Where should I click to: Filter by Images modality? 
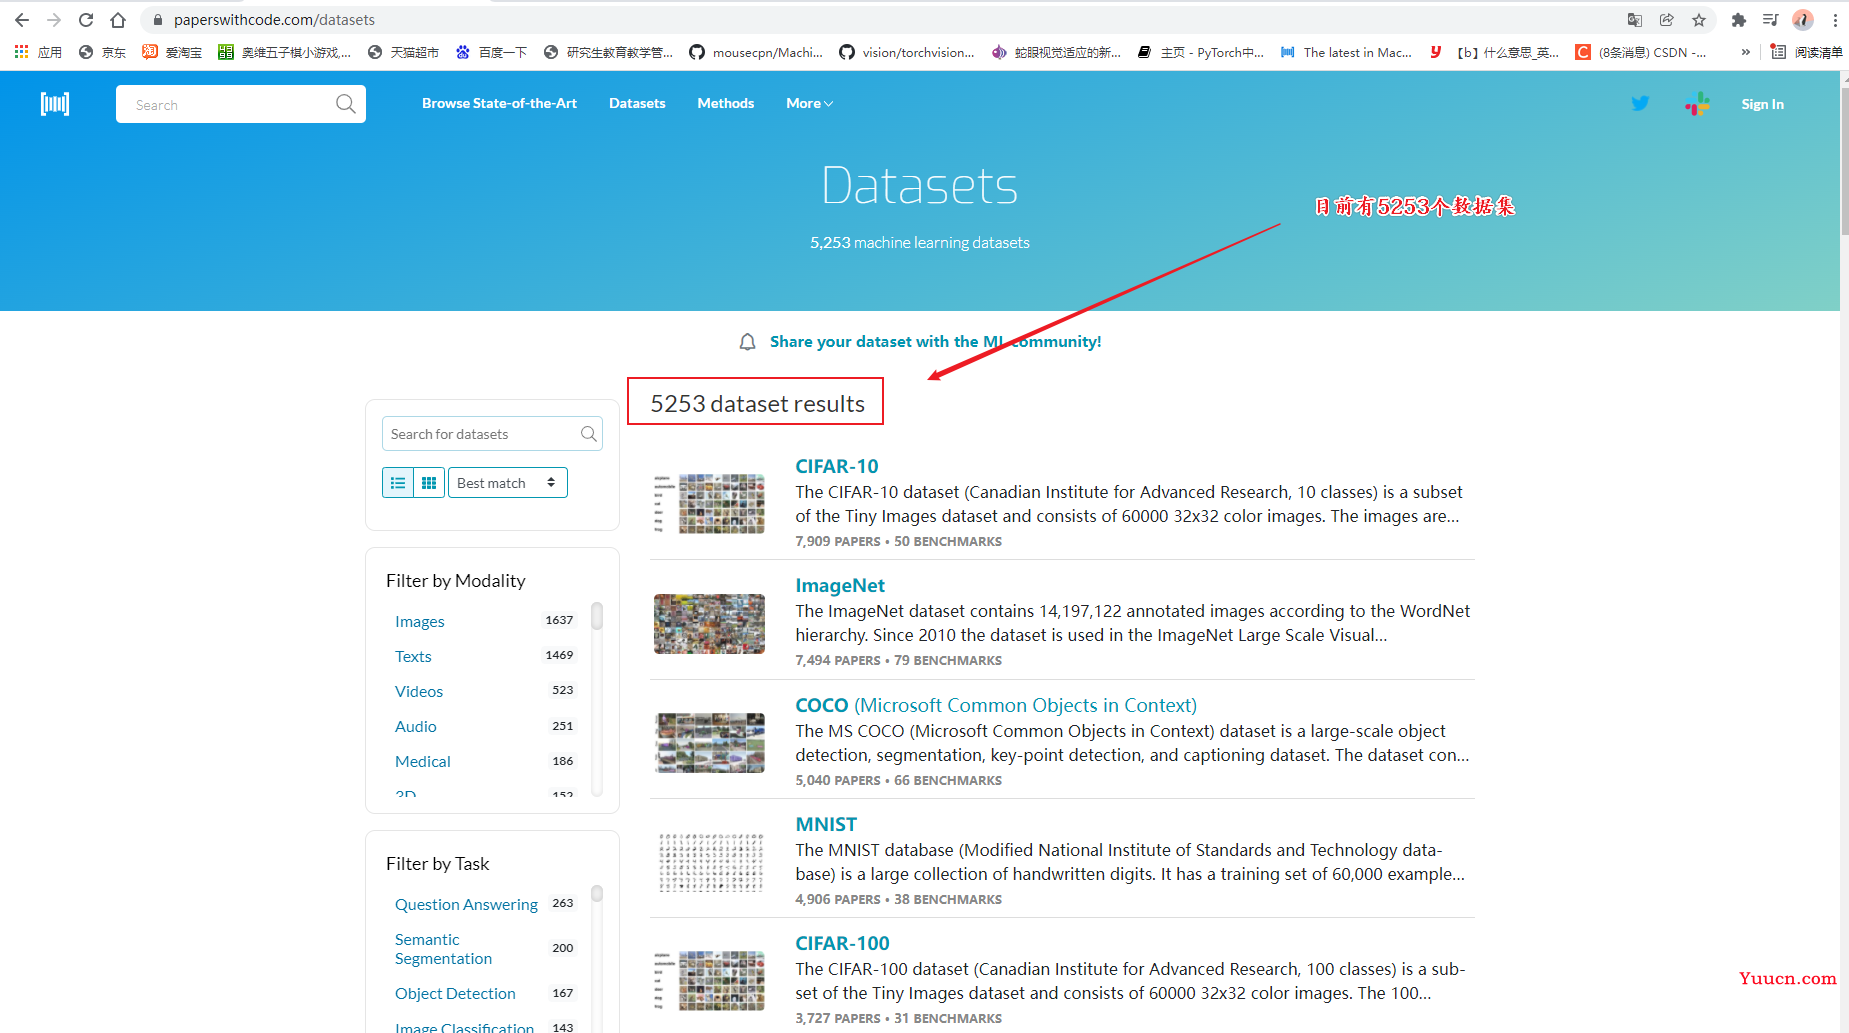coord(420,621)
